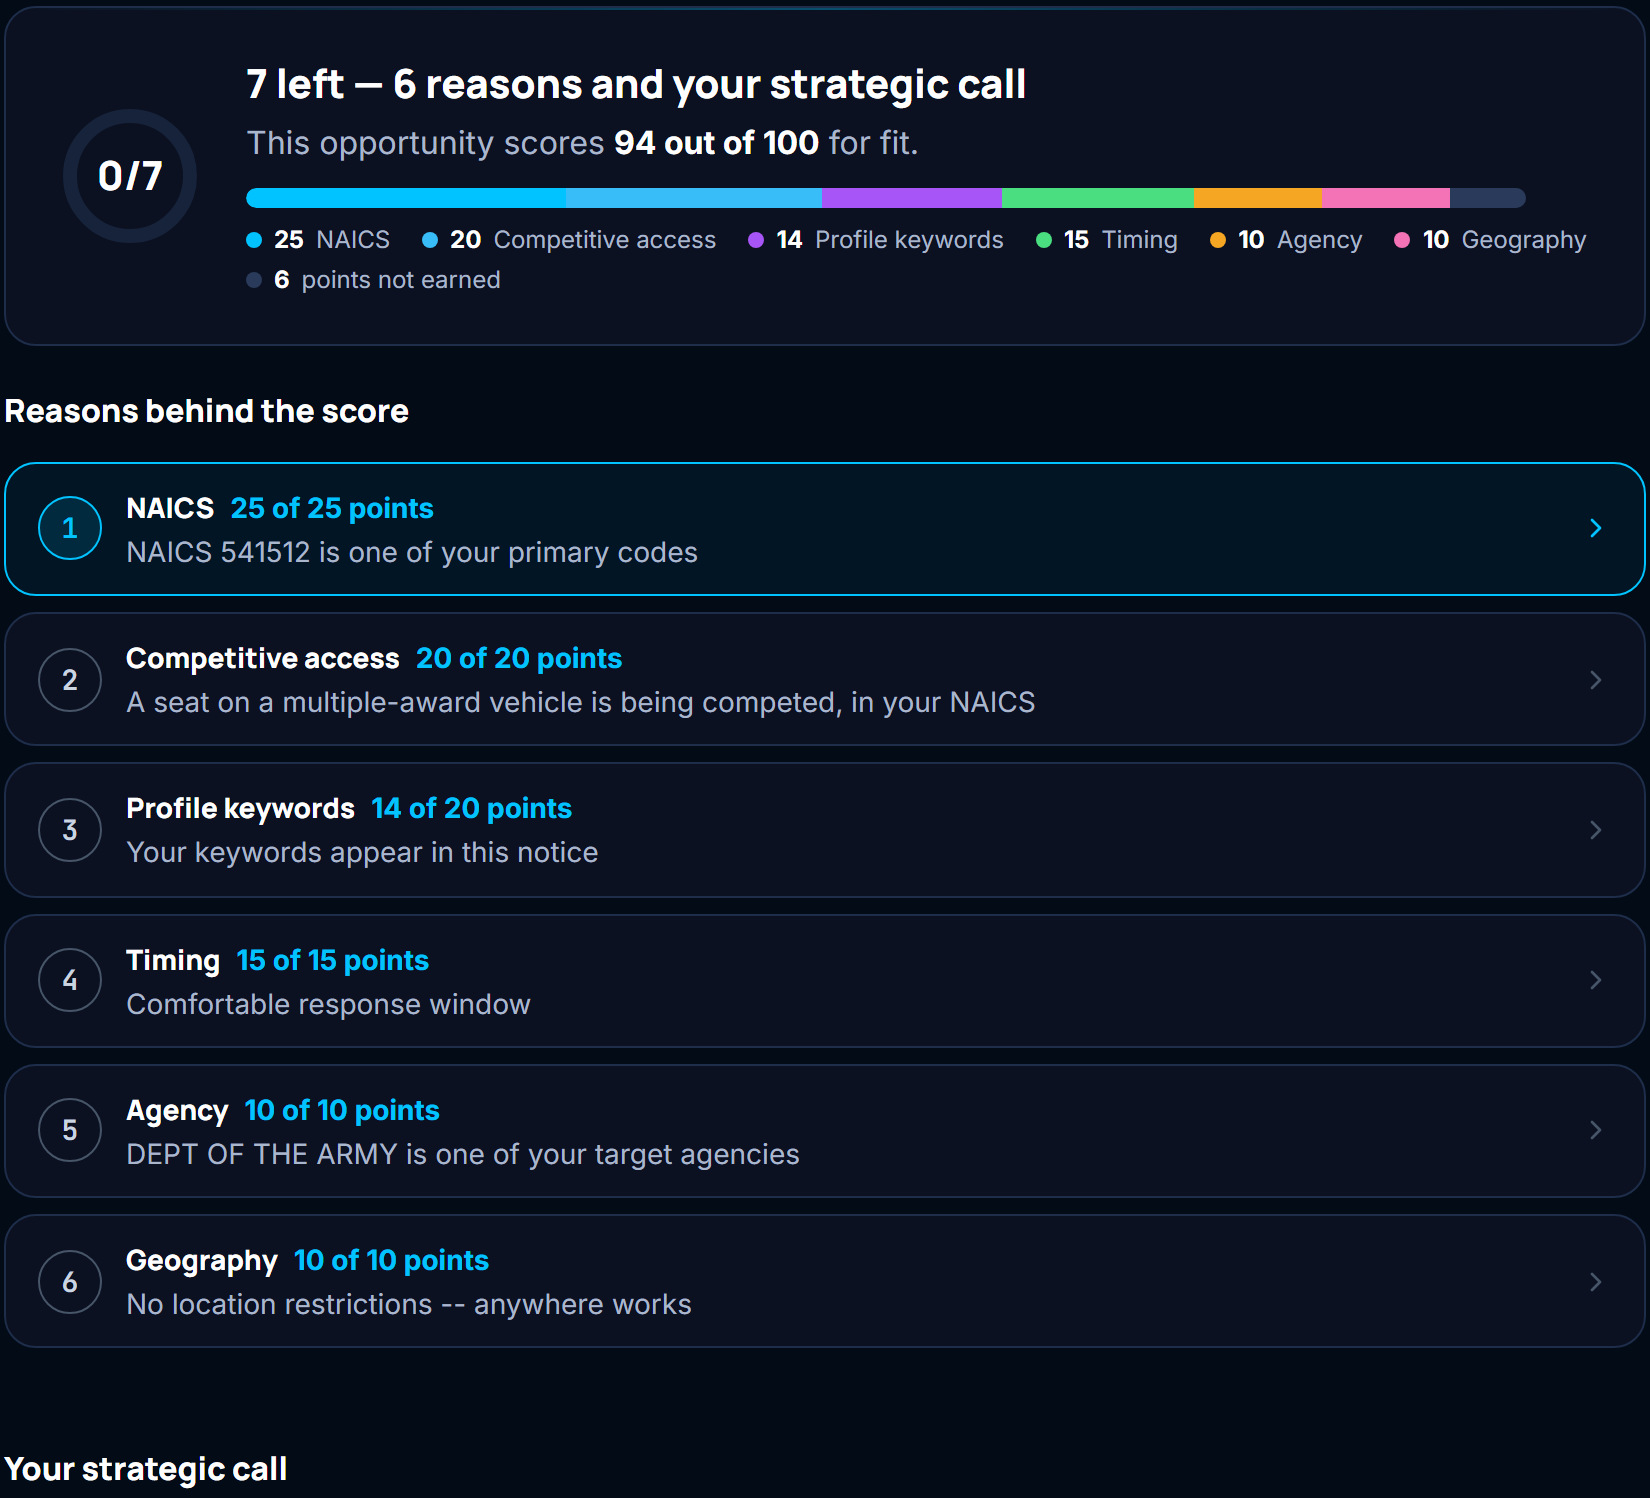
Task: Click '7 left — 6 reasons and your strategic call' title
Action: click(636, 84)
